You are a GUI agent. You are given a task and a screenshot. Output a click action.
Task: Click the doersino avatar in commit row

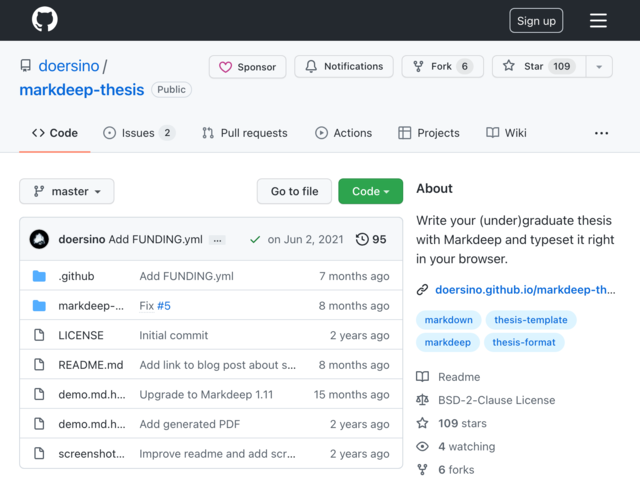click(x=39, y=239)
